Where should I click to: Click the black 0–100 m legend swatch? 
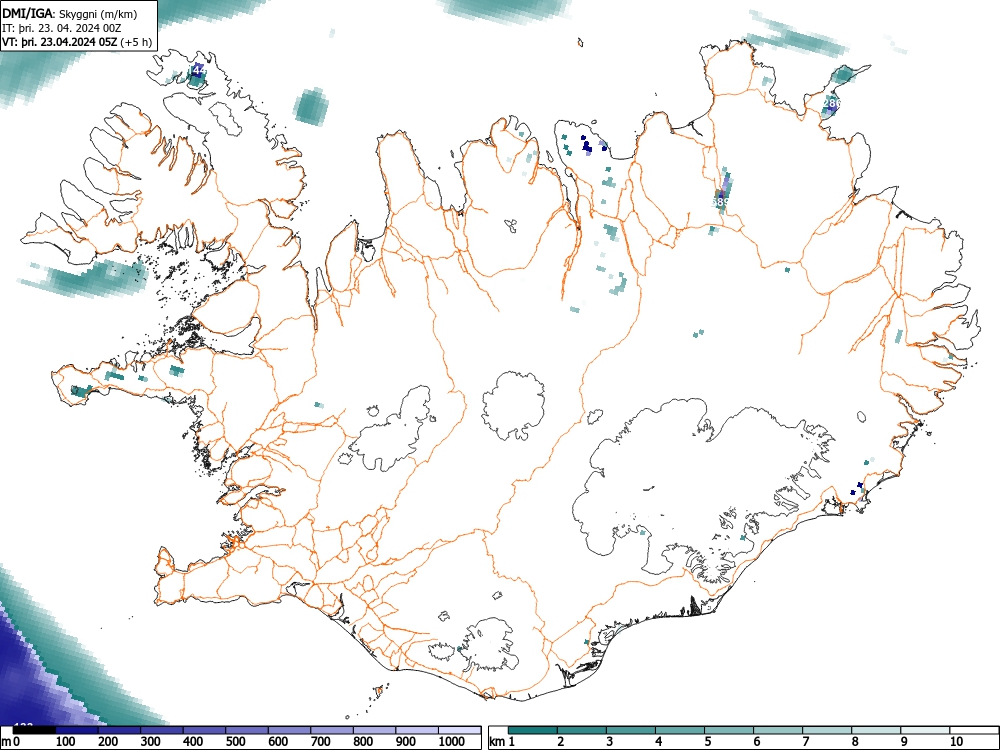[x=34, y=730]
